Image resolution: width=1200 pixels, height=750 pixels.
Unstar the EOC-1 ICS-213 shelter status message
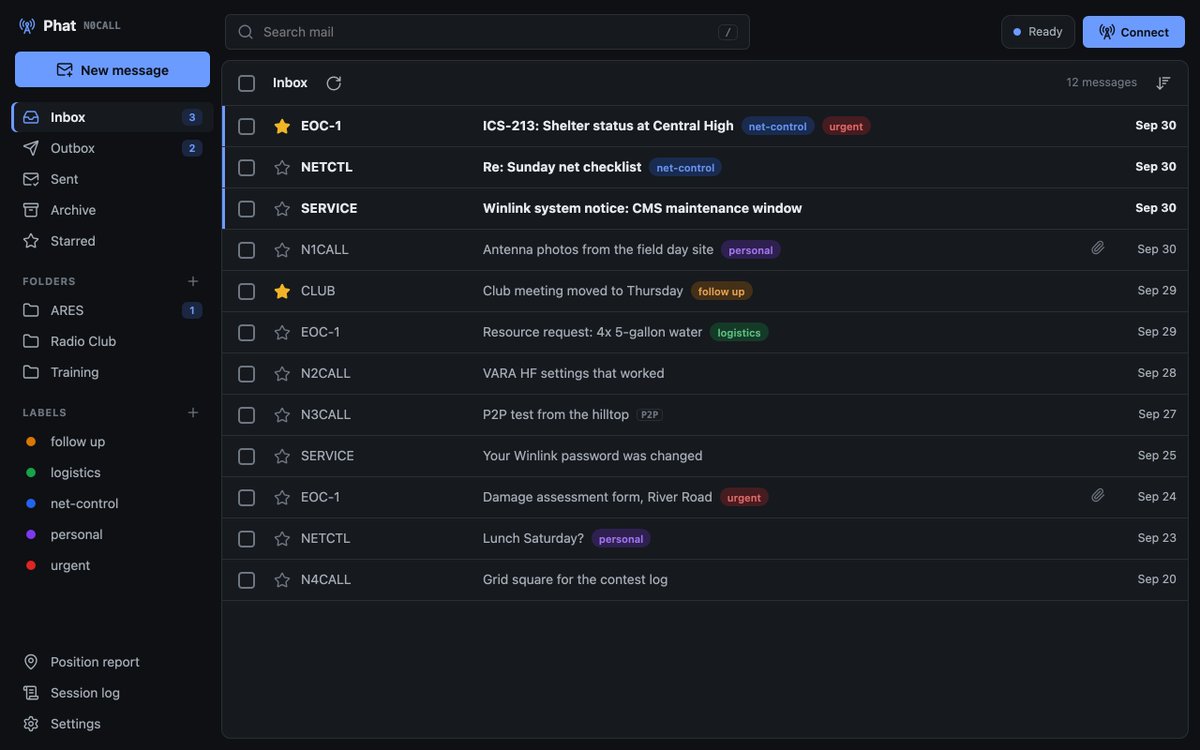[282, 126]
